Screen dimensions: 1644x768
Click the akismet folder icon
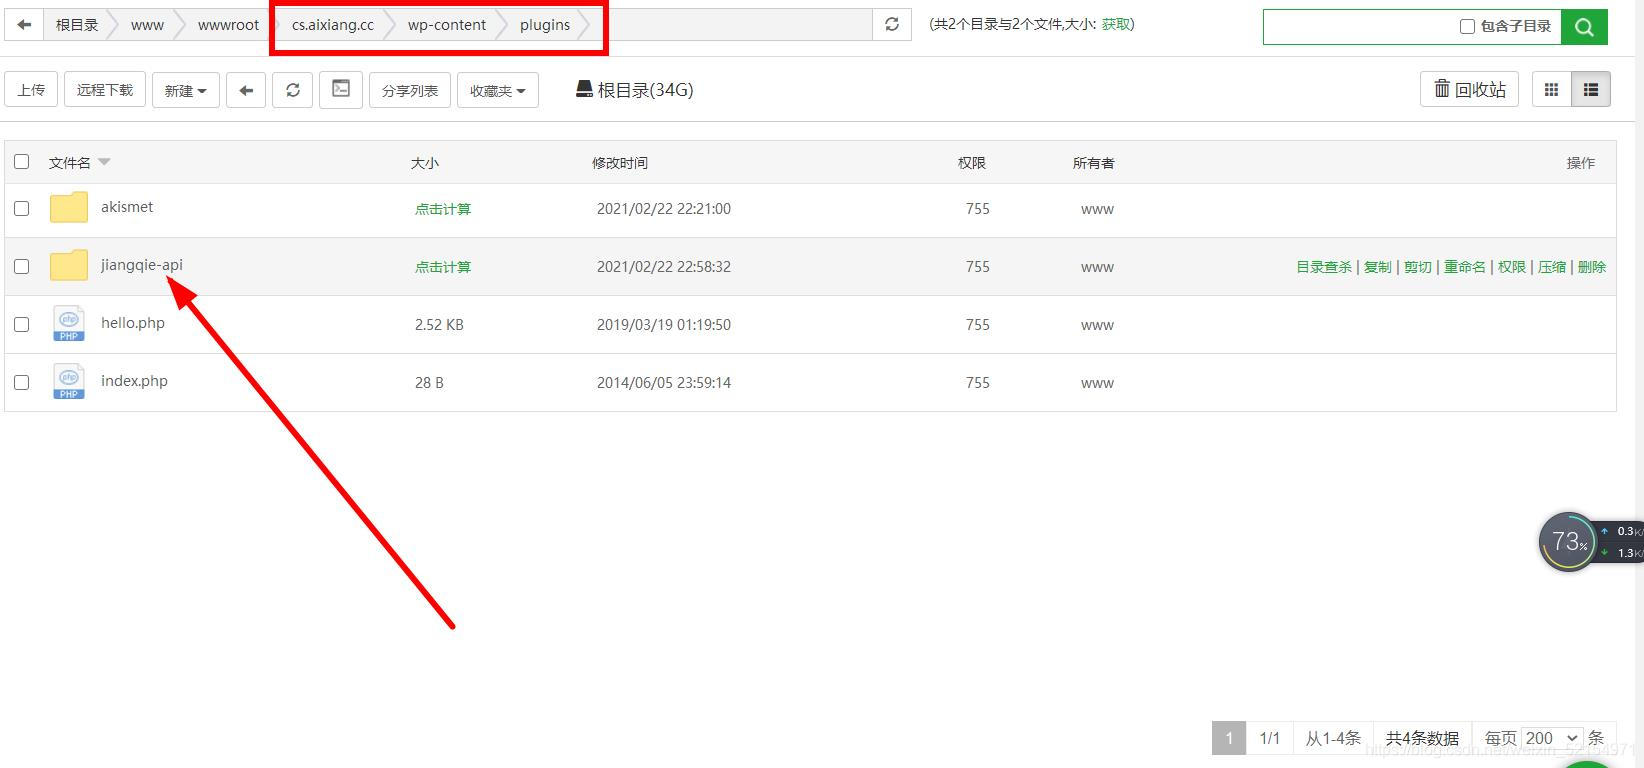tap(69, 208)
